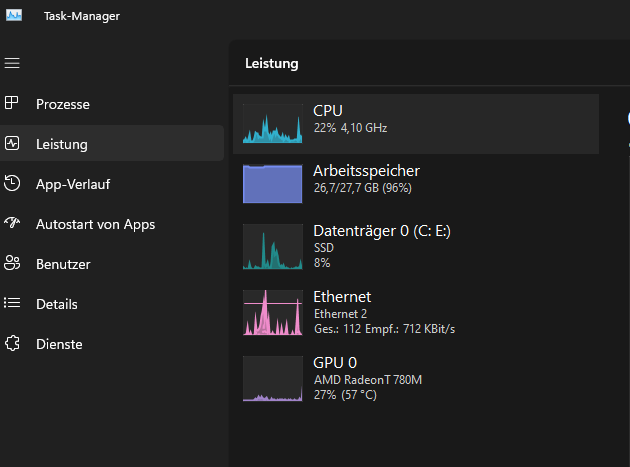The width and height of the screenshot is (630, 467).
Task: Select the CPU usage graph thumbnail
Action: (x=272, y=124)
